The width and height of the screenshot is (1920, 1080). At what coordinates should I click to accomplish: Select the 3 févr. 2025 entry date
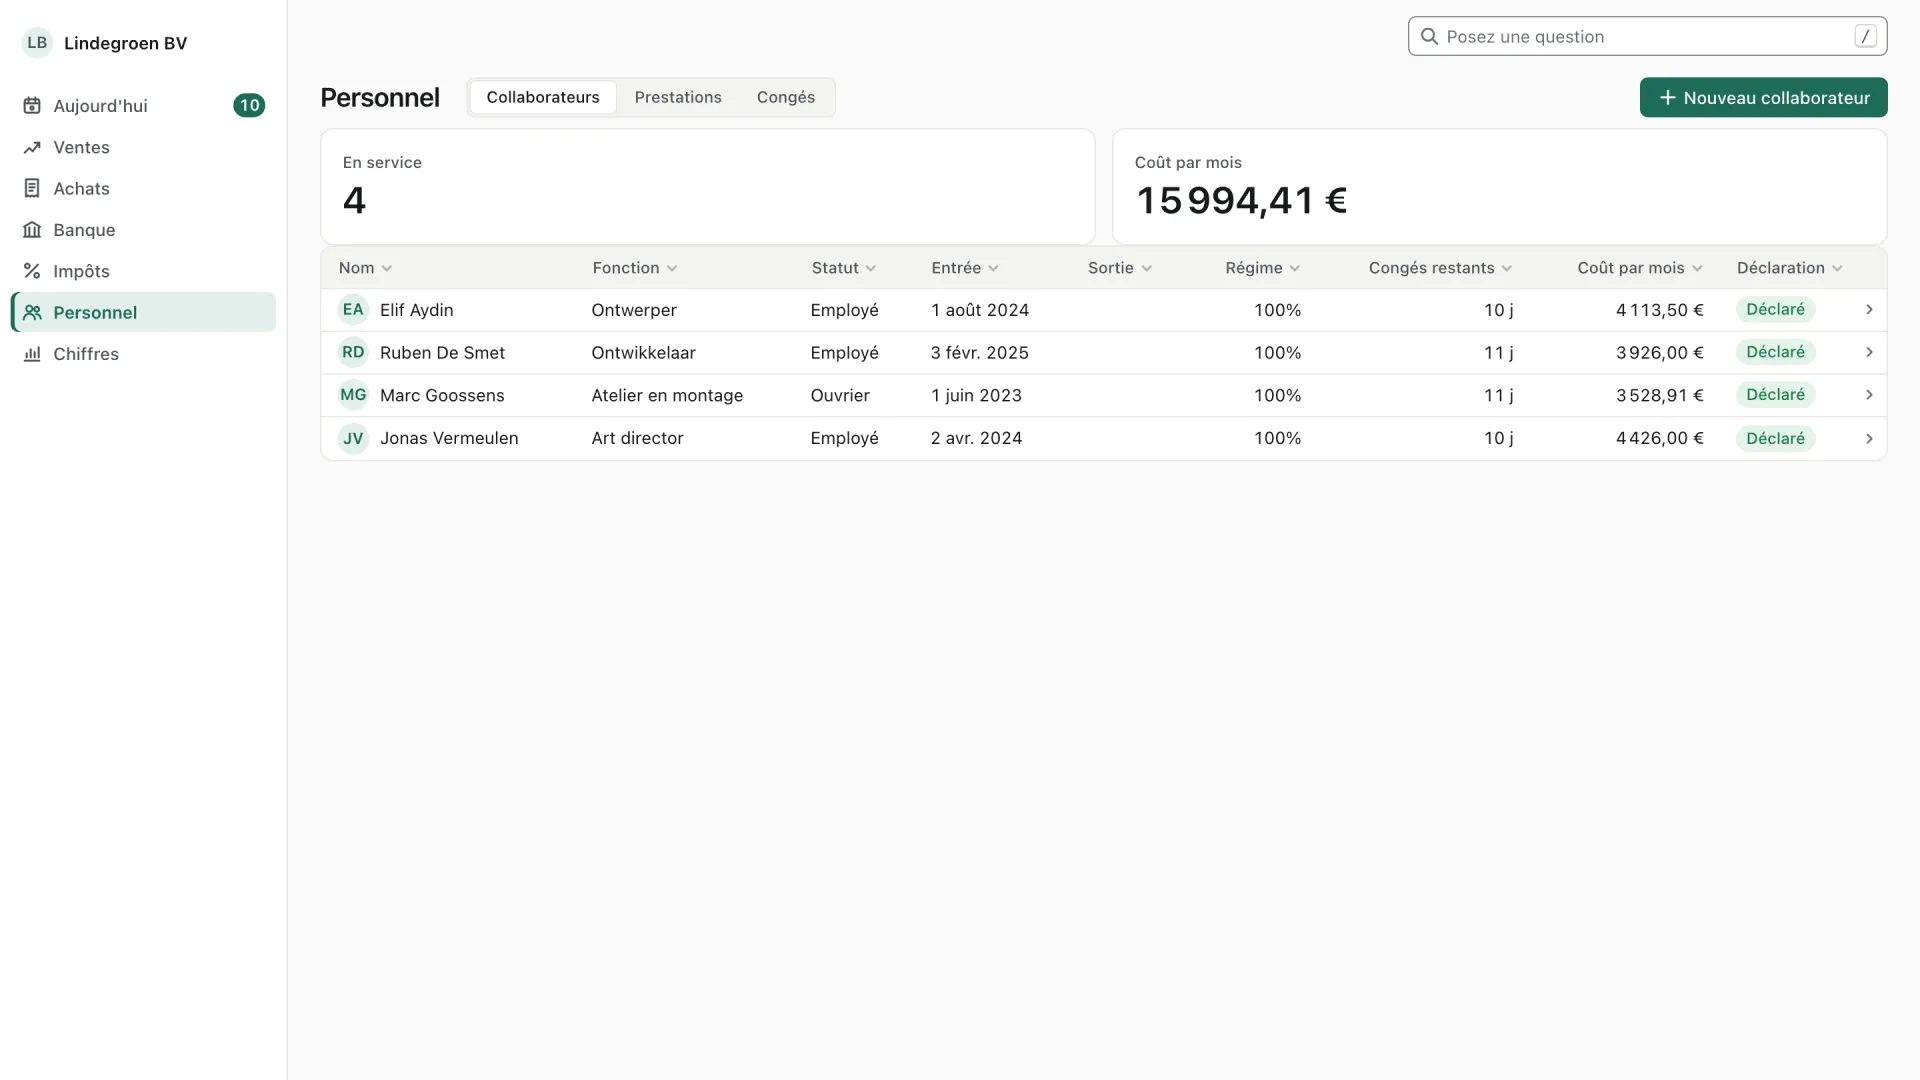click(x=979, y=353)
